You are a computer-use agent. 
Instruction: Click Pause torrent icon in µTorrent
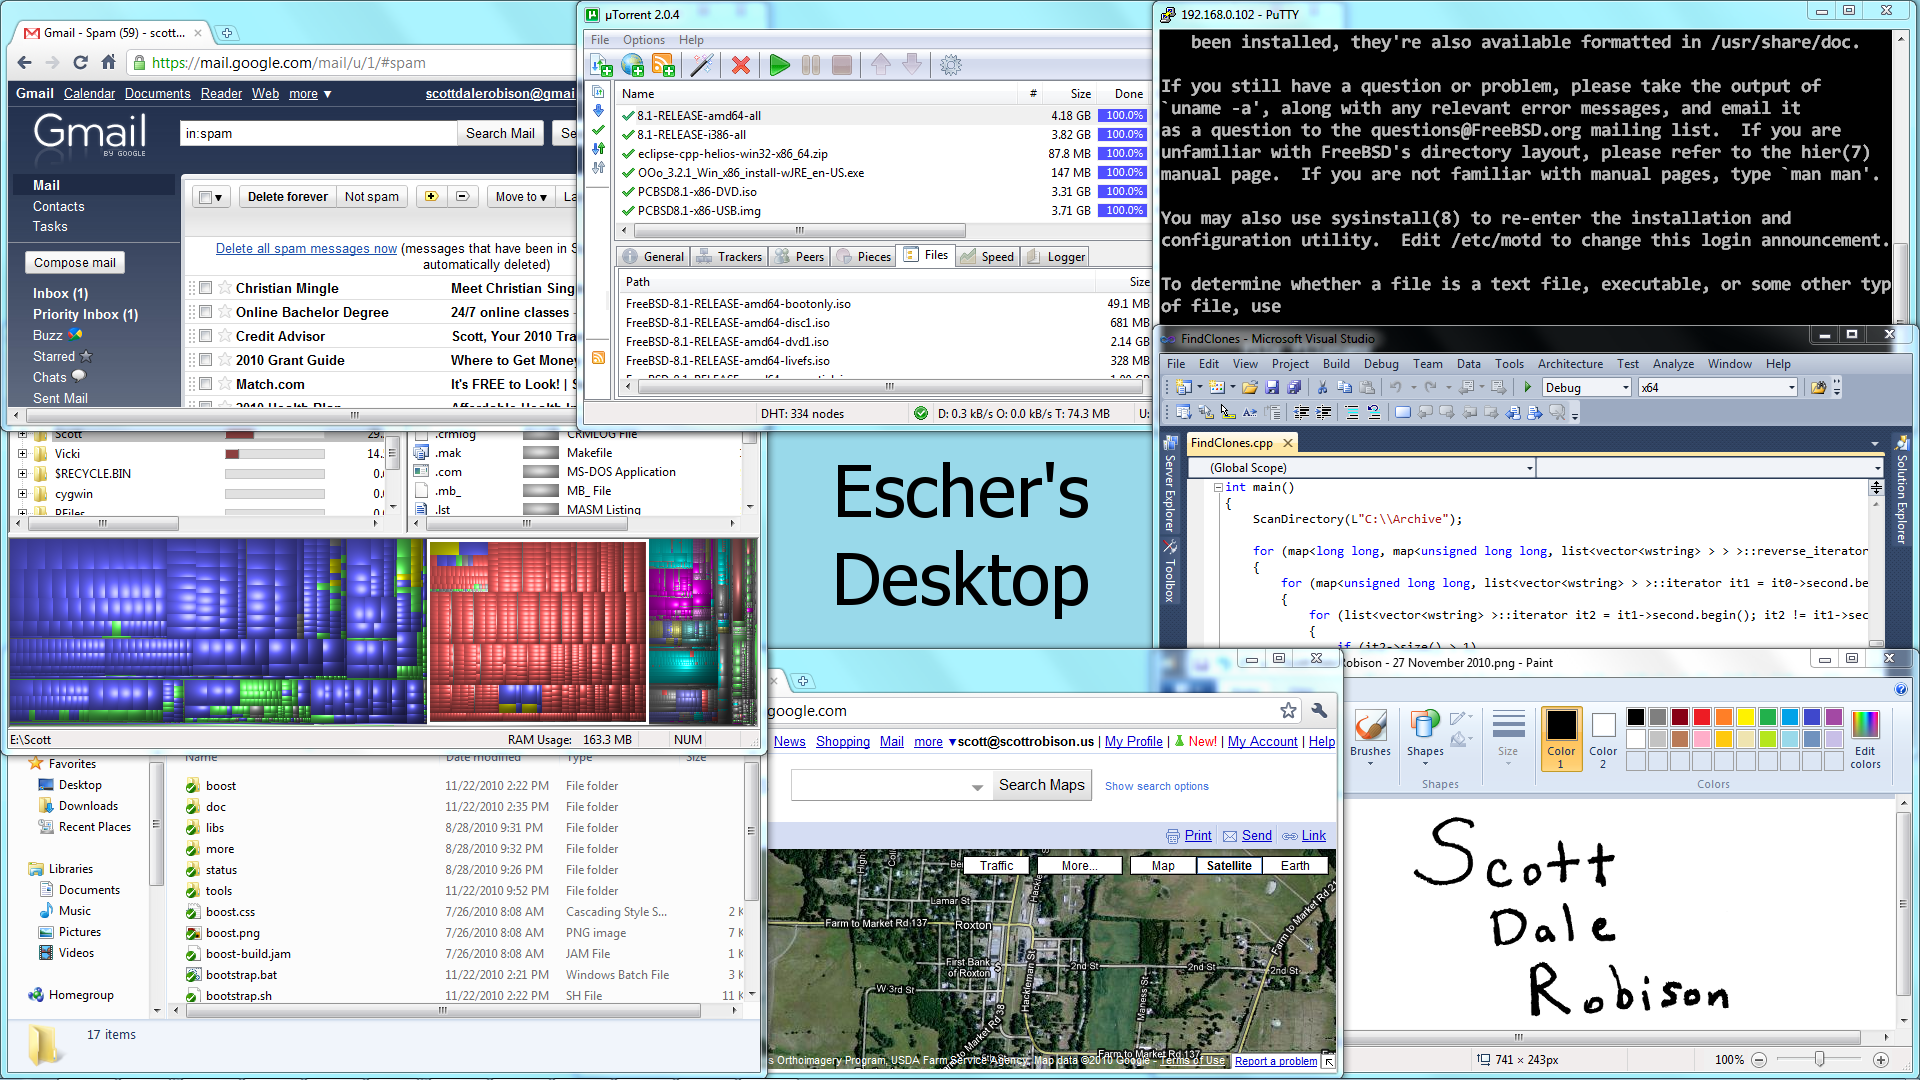pos(811,66)
